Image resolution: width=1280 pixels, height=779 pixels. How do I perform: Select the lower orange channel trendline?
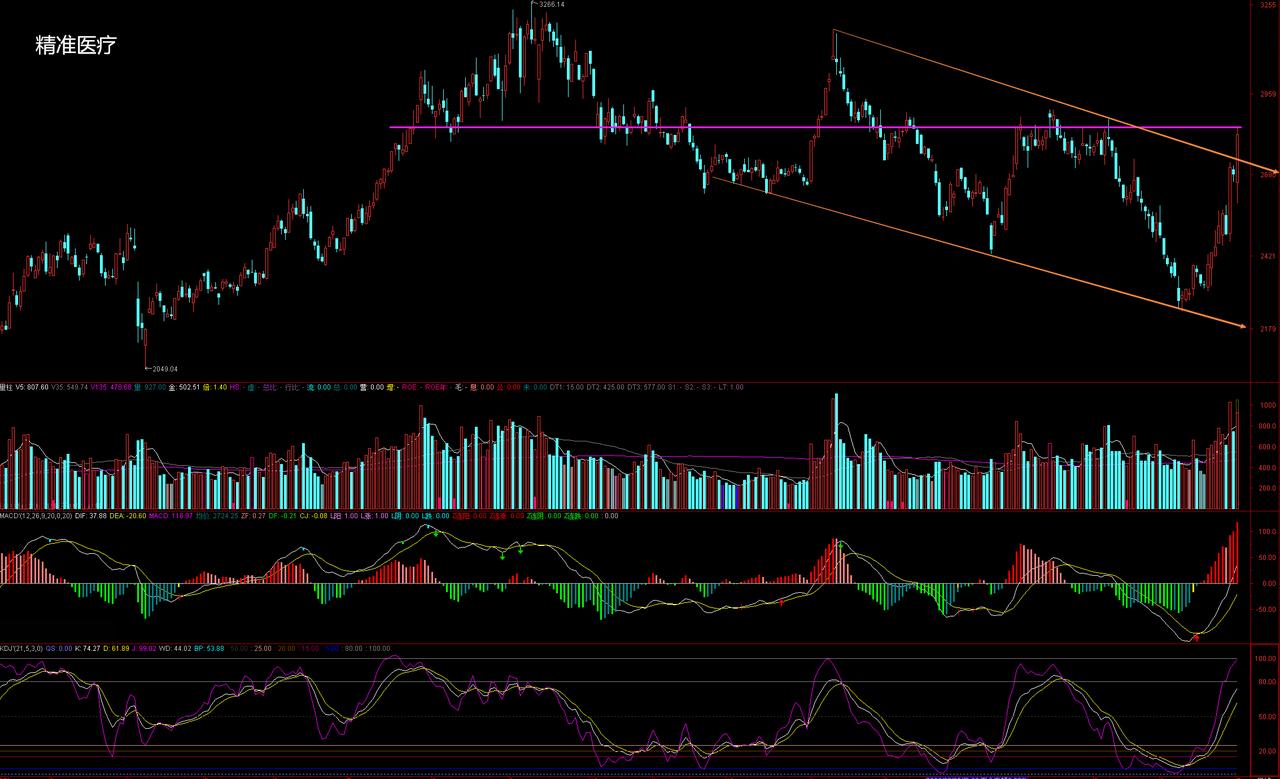coord(975,251)
